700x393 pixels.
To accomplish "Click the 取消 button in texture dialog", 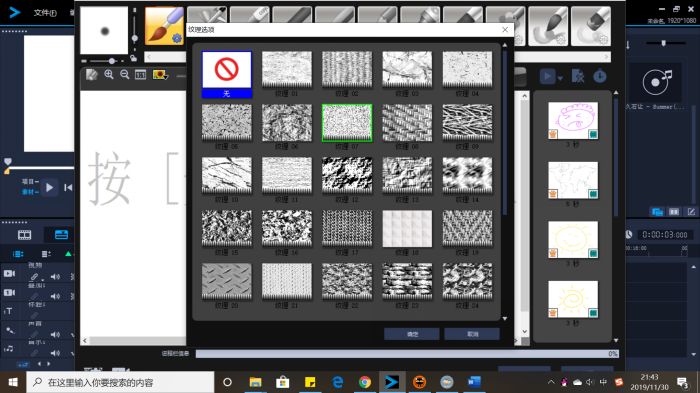I will pos(472,334).
